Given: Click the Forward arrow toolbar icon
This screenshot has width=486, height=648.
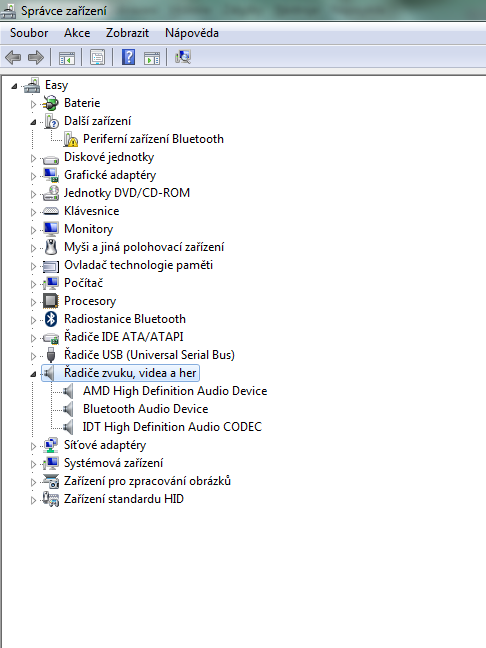Looking at the screenshot, I should coord(36,57).
